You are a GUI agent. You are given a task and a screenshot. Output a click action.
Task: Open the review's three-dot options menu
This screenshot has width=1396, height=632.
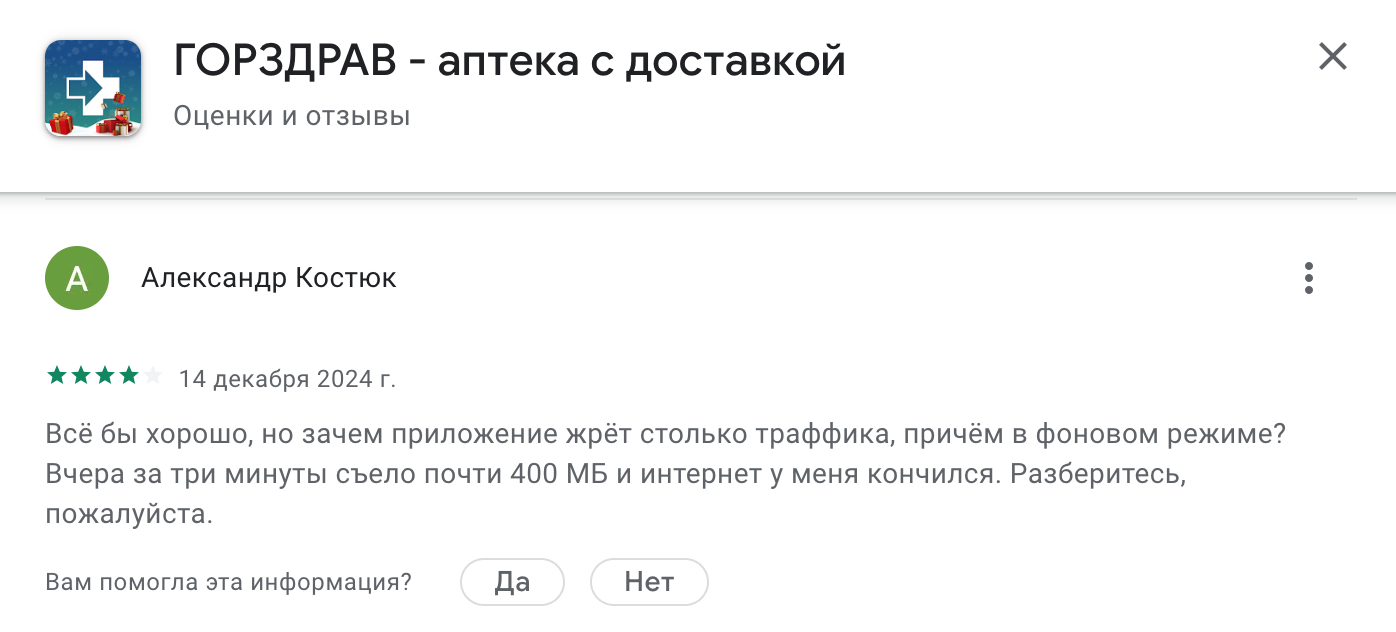(1308, 278)
